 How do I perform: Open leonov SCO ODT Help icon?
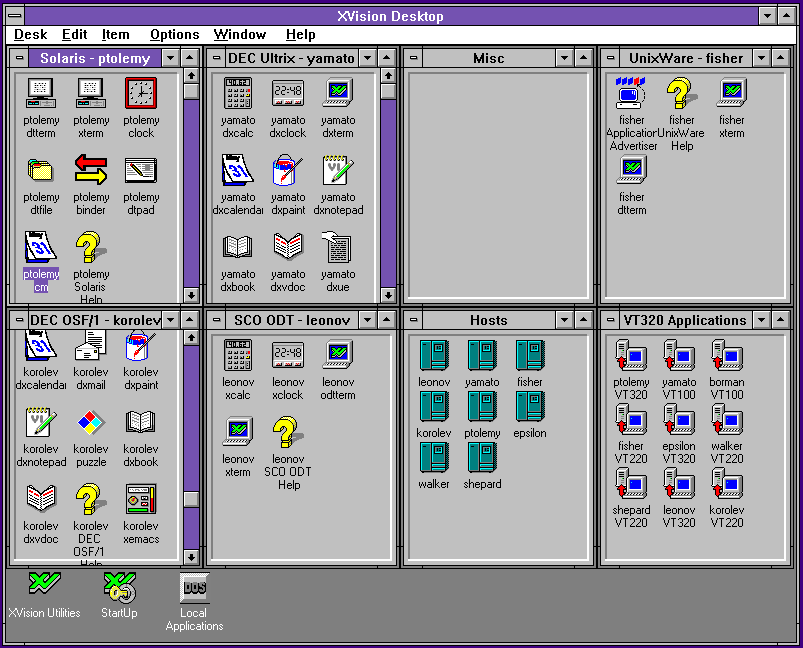[x=288, y=432]
